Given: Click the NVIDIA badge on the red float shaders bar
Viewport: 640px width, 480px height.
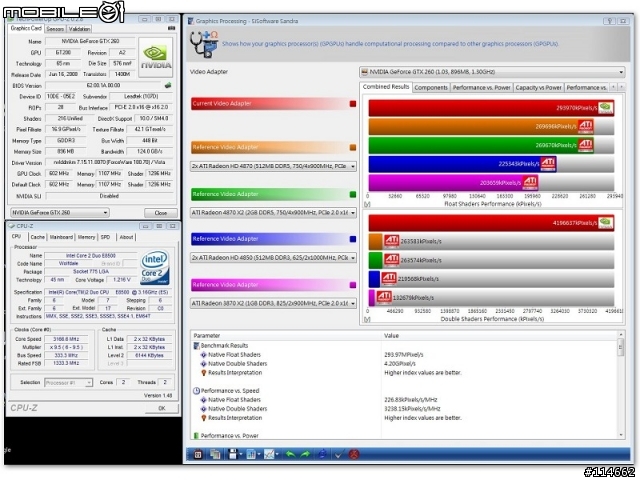Looking at the screenshot, I should point(606,108).
